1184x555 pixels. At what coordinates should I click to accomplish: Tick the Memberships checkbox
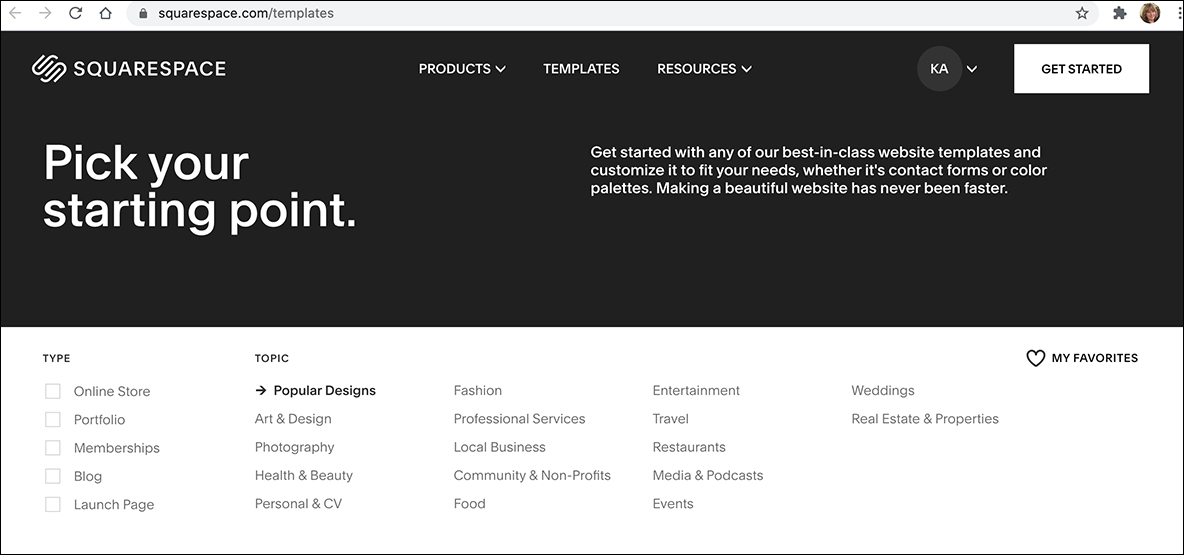(53, 448)
